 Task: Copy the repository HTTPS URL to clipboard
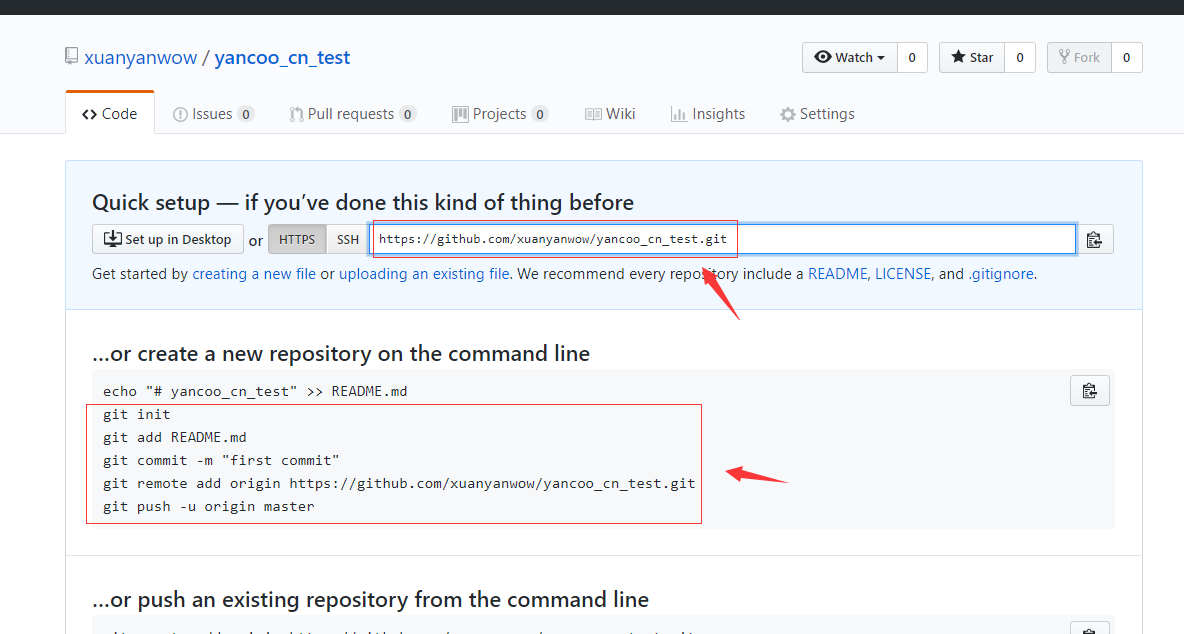coord(1094,240)
